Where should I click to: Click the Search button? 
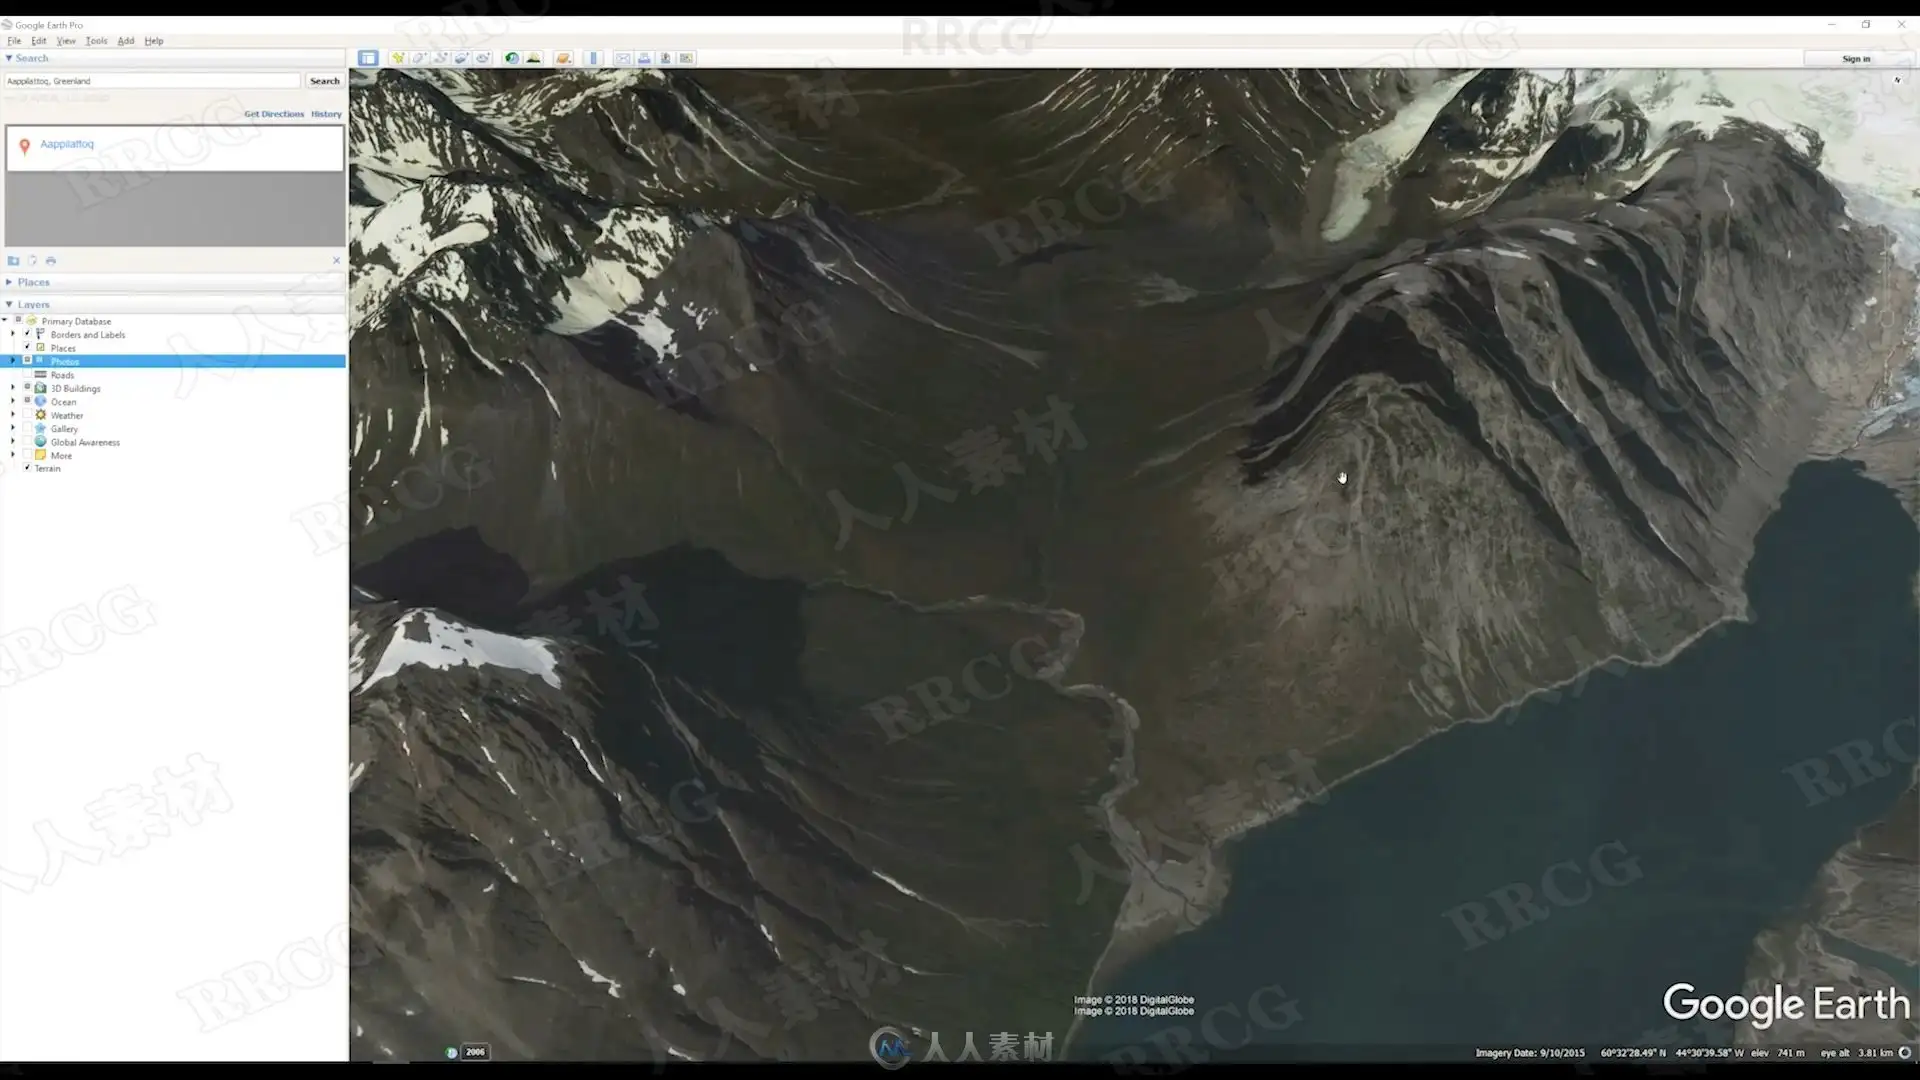click(x=324, y=81)
